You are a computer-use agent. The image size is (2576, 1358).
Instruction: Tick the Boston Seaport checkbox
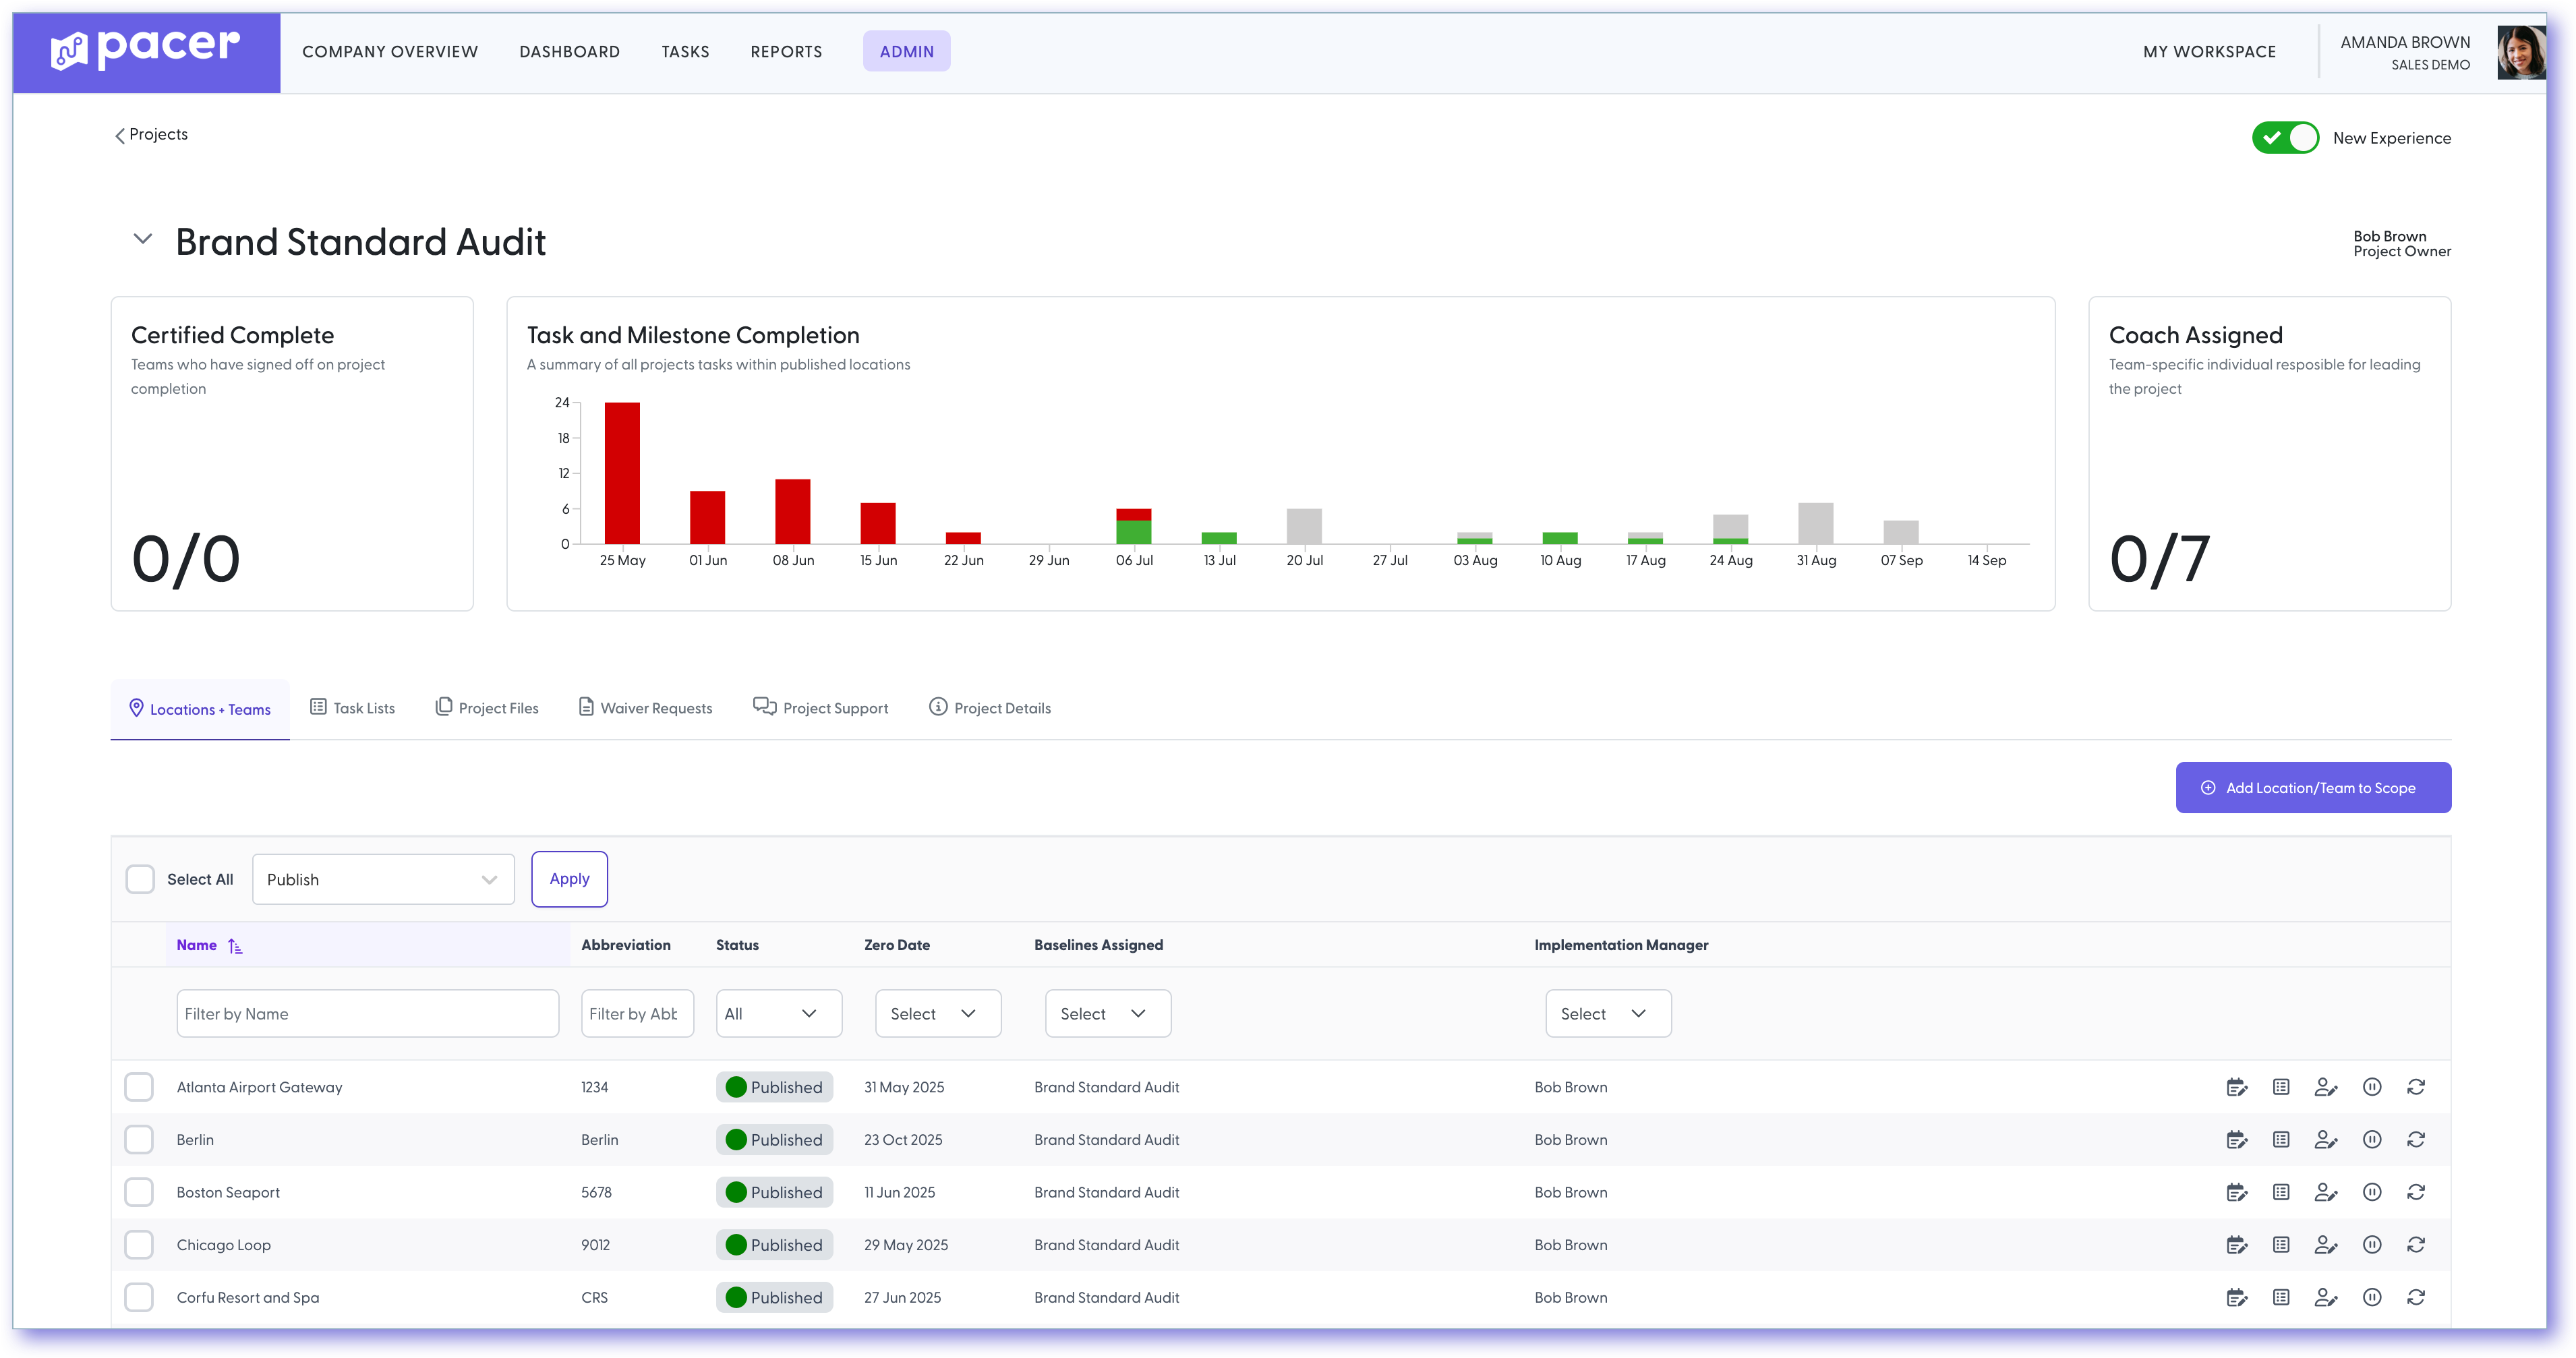[139, 1192]
